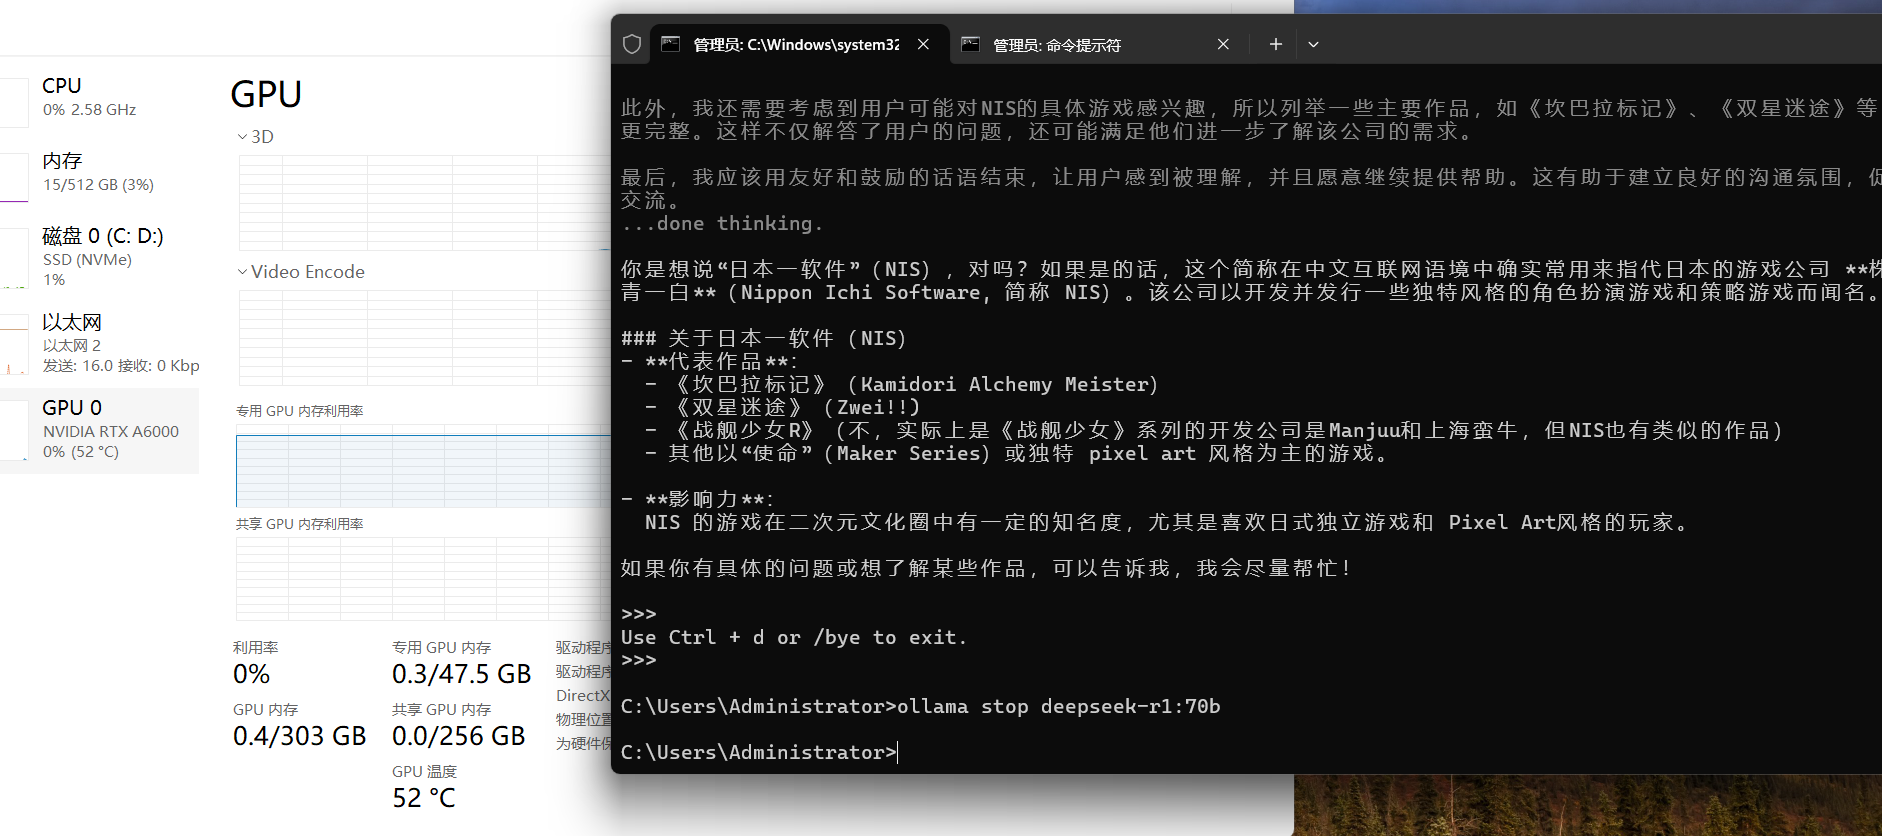Click the 发送: 16.0 接收: 0 Kbp reading
The image size is (1882, 836).
pyautogui.click(x=121, y=366)
